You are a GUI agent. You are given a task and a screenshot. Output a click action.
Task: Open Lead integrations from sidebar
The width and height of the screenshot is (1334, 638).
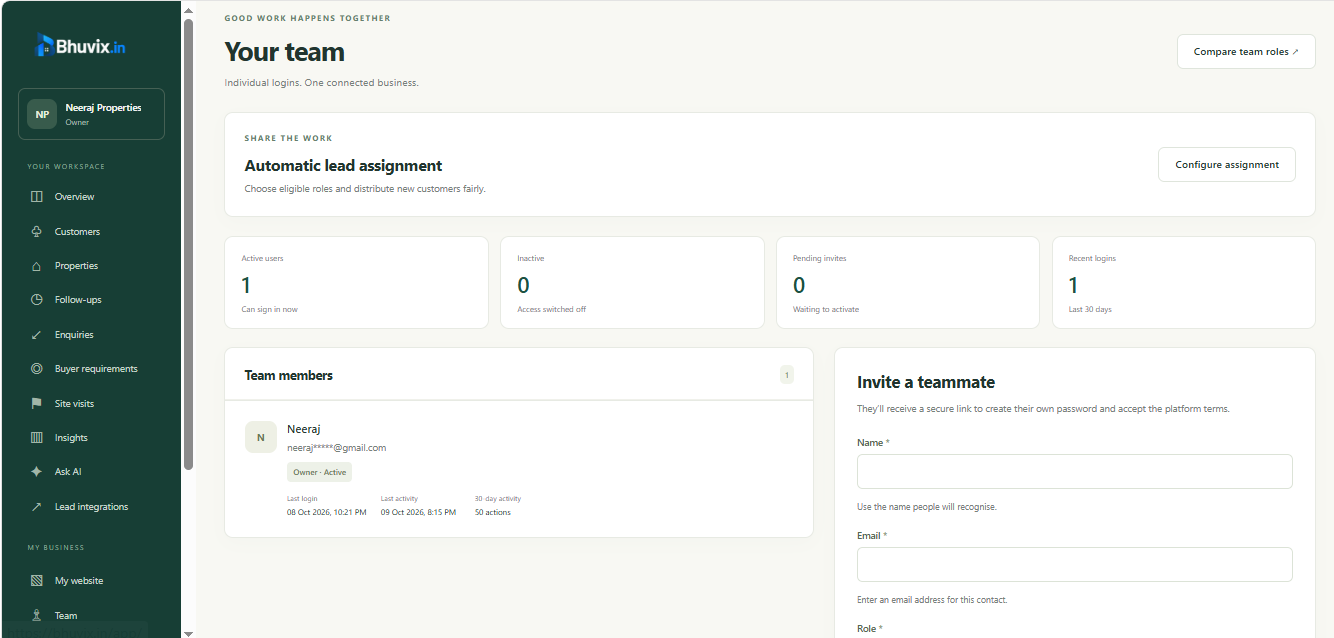91,507
